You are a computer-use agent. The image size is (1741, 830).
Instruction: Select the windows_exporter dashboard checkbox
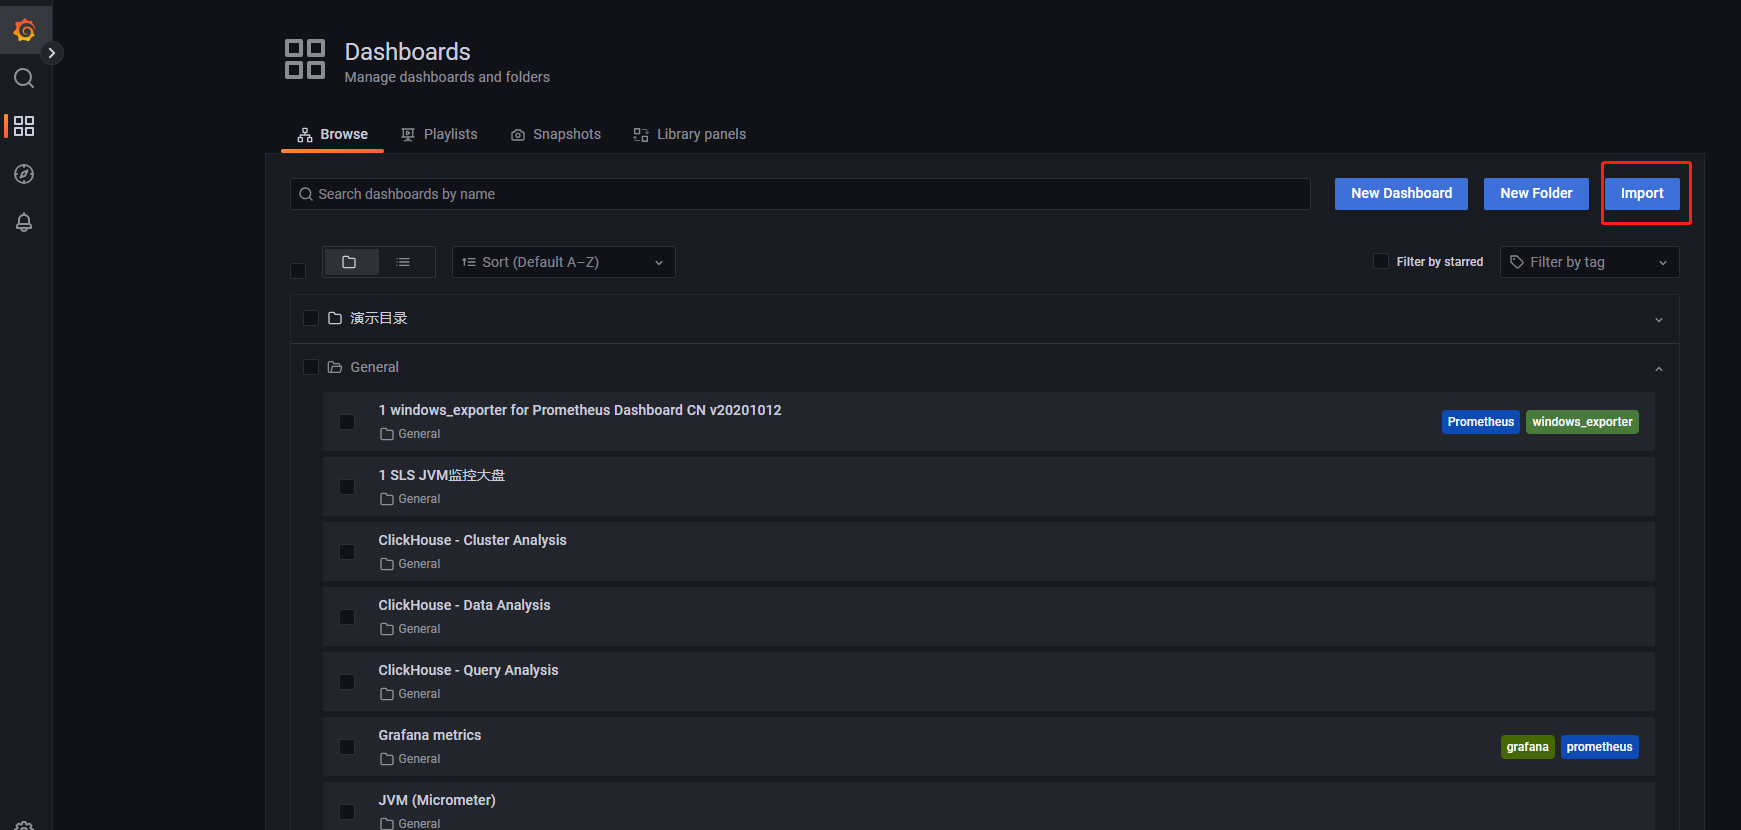point(347,422)
